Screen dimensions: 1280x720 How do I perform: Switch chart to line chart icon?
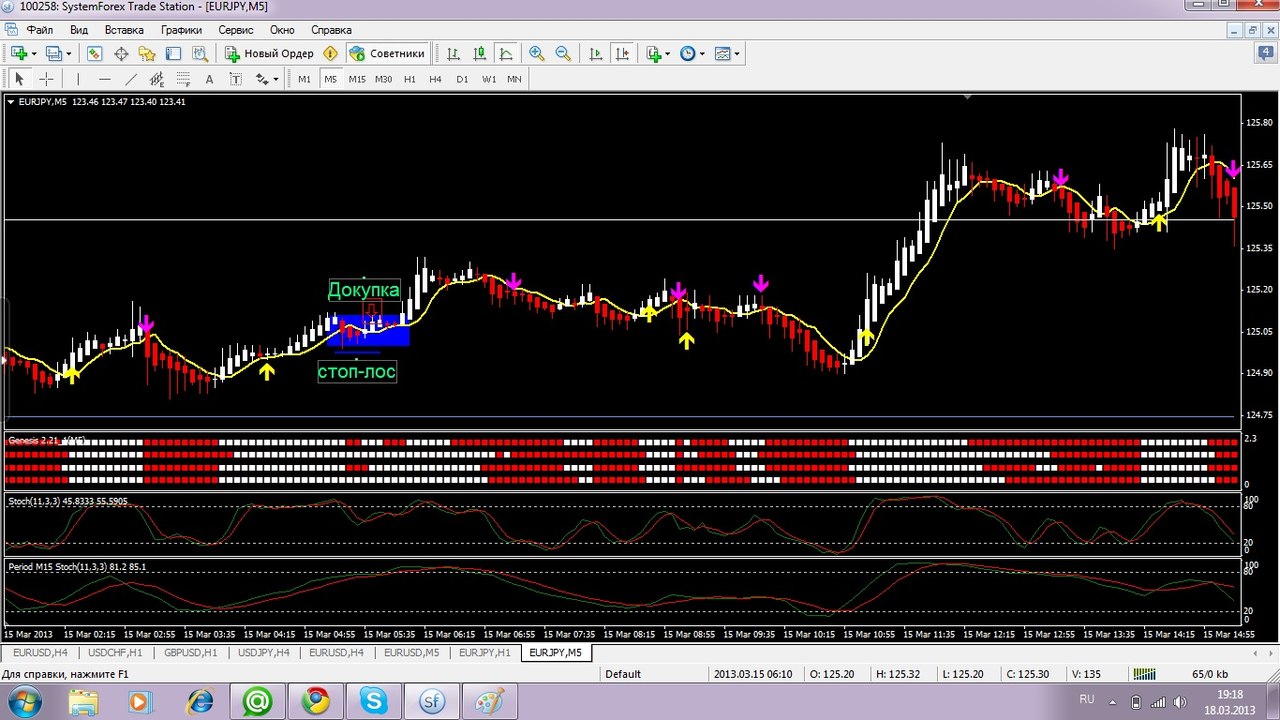click(506, 53)
